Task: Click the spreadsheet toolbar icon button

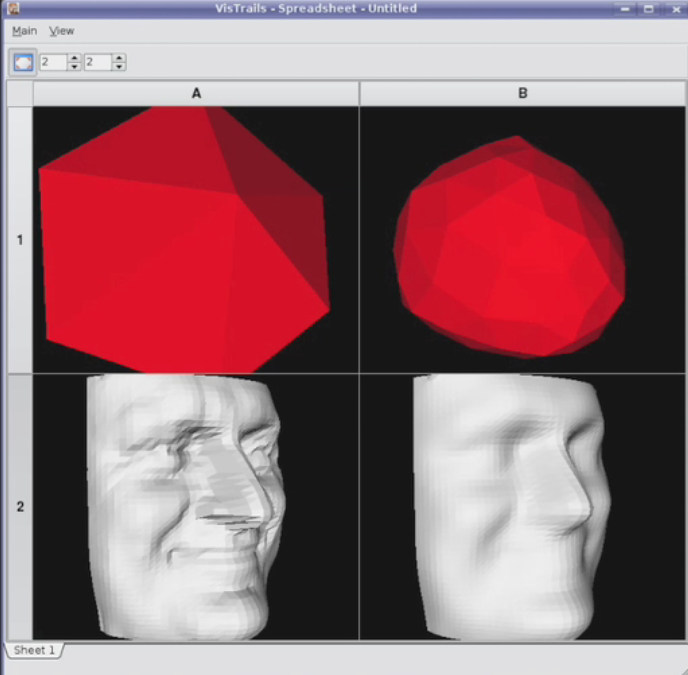Action: pos(23,62)
